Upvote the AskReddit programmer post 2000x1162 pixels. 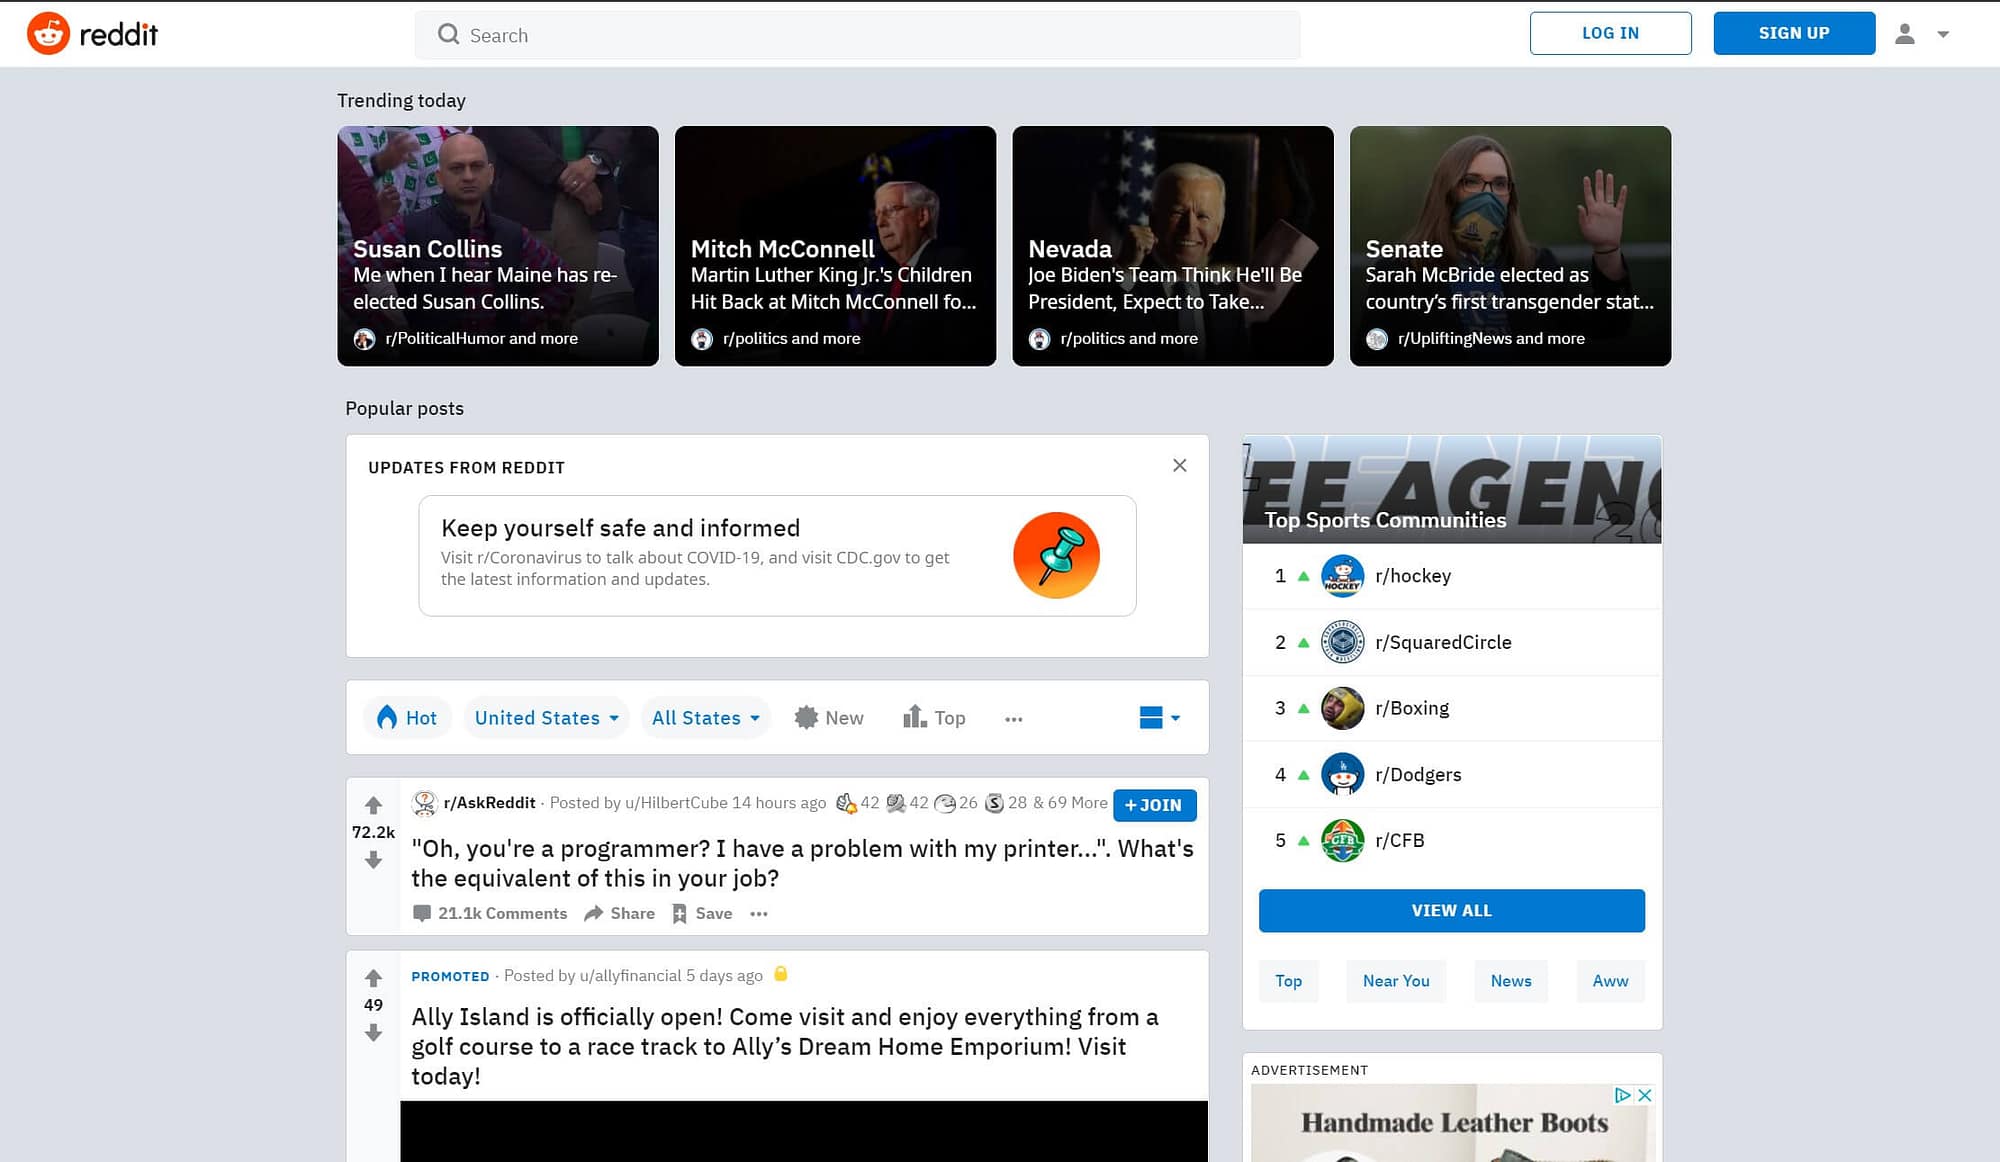click(373, 805)
